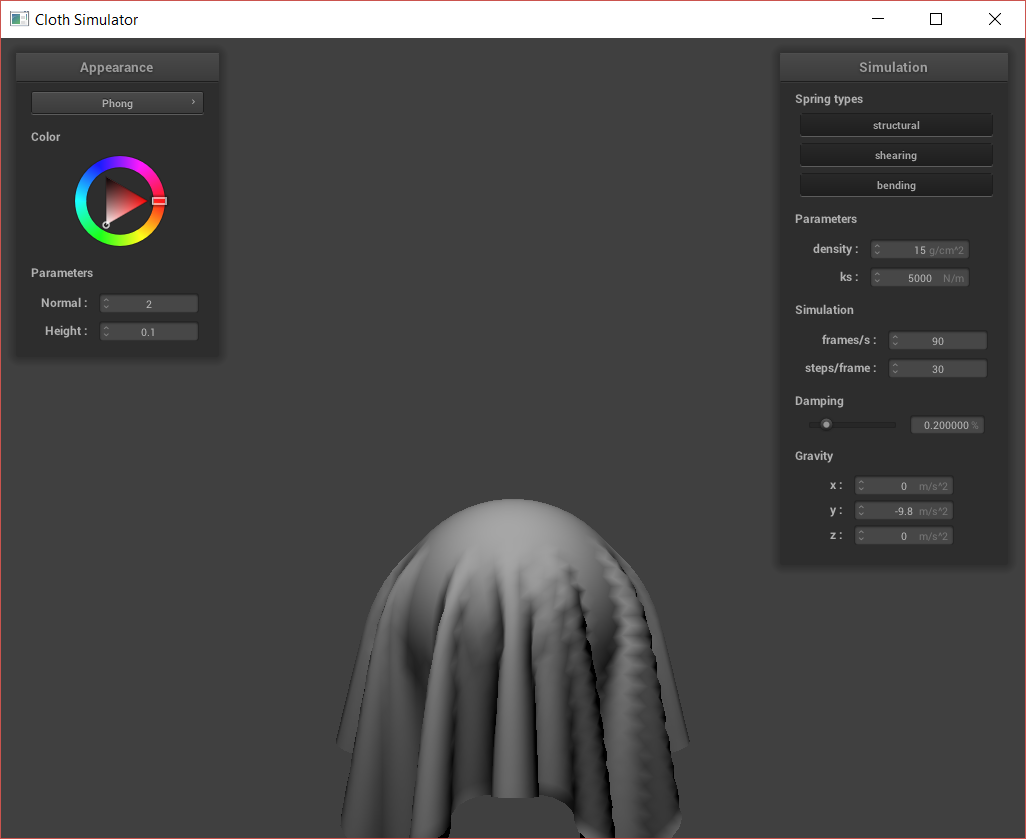Click the Height stepper arrows
Viewport: 1026px width, 839px height.
(x=106, y=332)
